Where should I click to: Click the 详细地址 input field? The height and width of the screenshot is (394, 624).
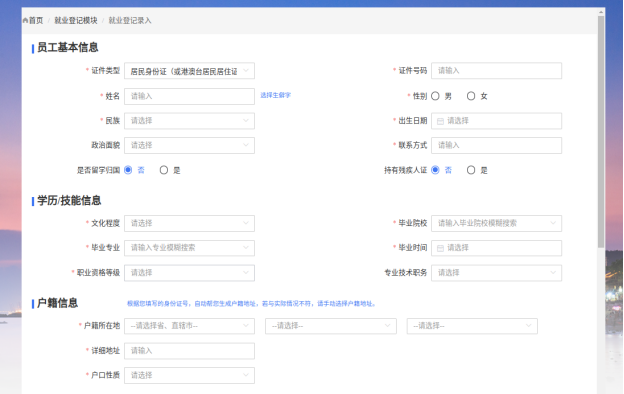(x=189, y=351)
